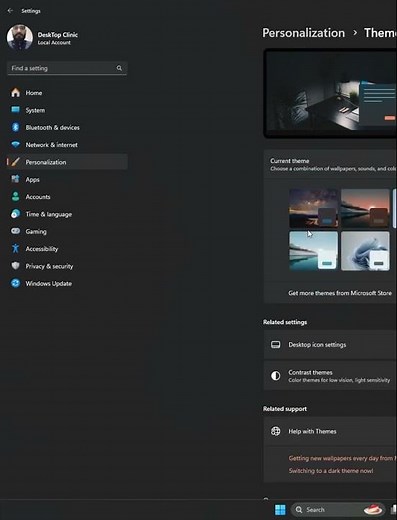Image resolution: width=397 pixels, height=520 pixels.
Task: Open Bluetooth & devices settings
Action: click(x=67, y=127)
